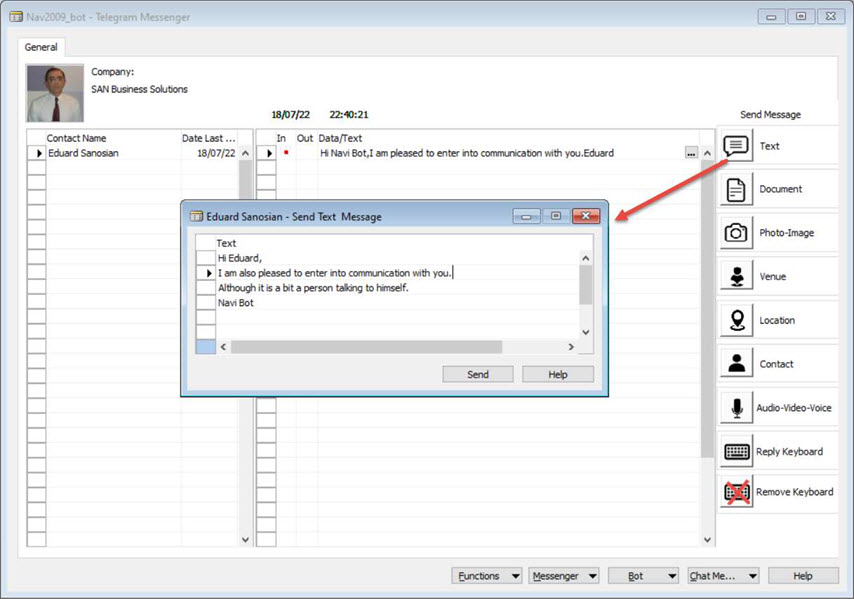Screen dimensions: 854x599
Task: Click the ellipsis button on the message row
Action: [x=691, y=153]
